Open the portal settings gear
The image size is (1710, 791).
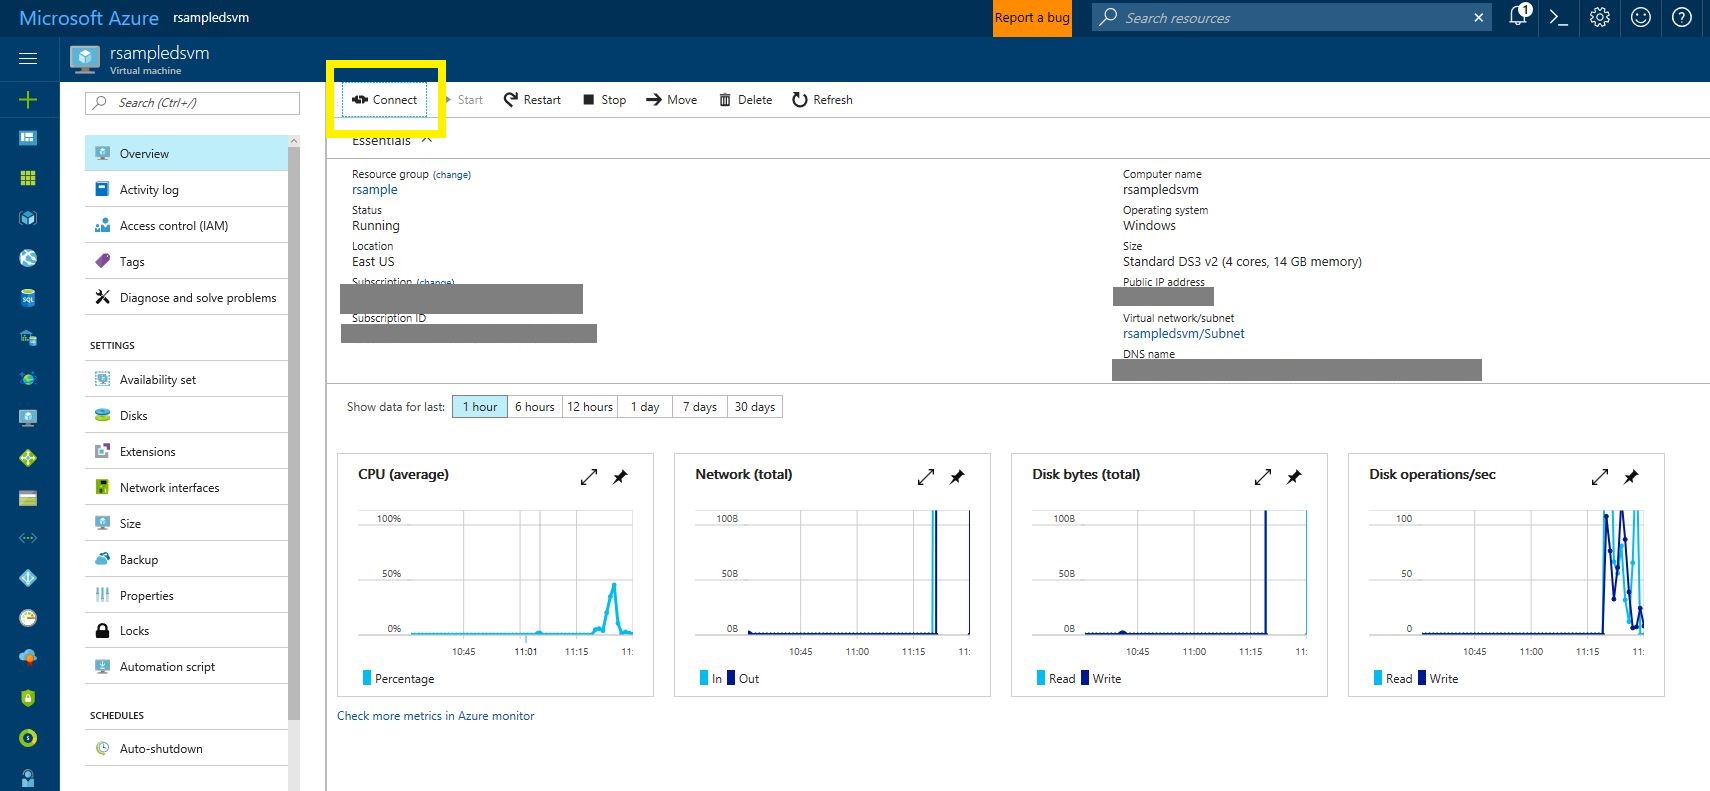click(1600, 17)
